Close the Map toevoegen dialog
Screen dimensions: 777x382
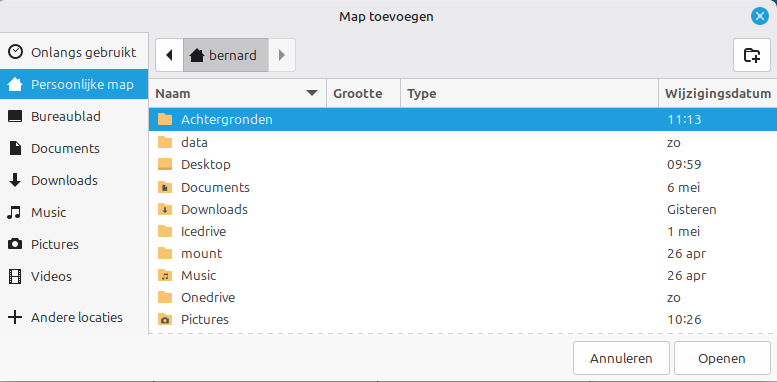759,17
